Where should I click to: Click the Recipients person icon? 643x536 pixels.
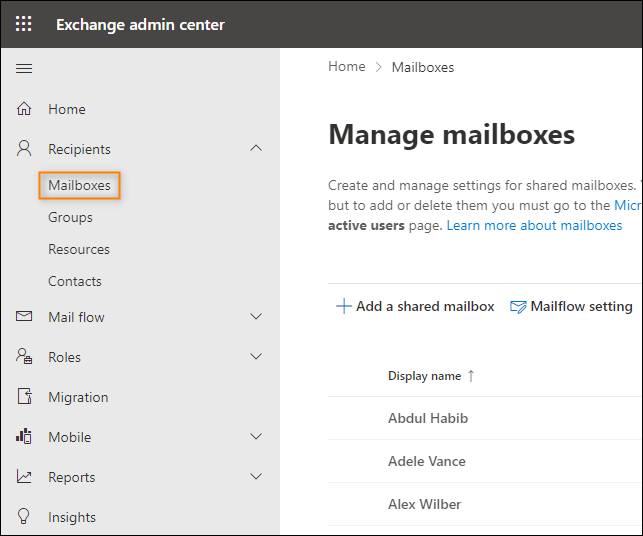click(x=24, y=148)
